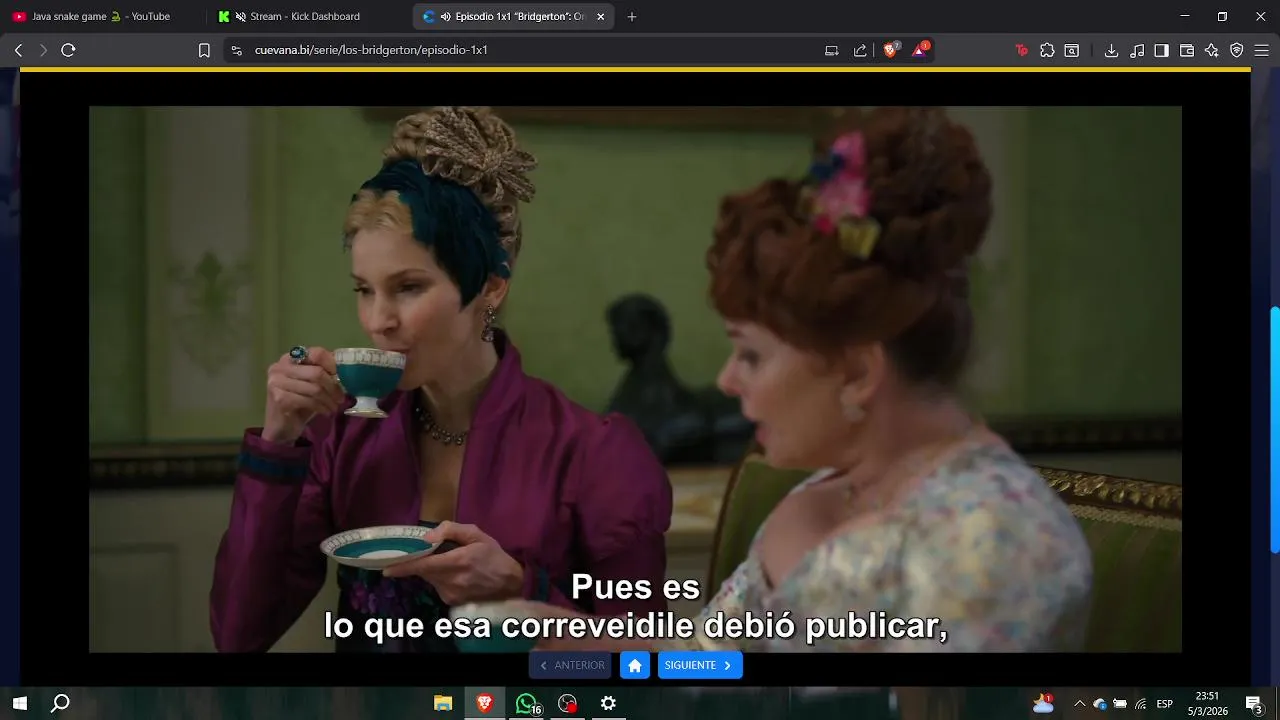Open Leo AI sparkle icon

(x=1212, y=50)
